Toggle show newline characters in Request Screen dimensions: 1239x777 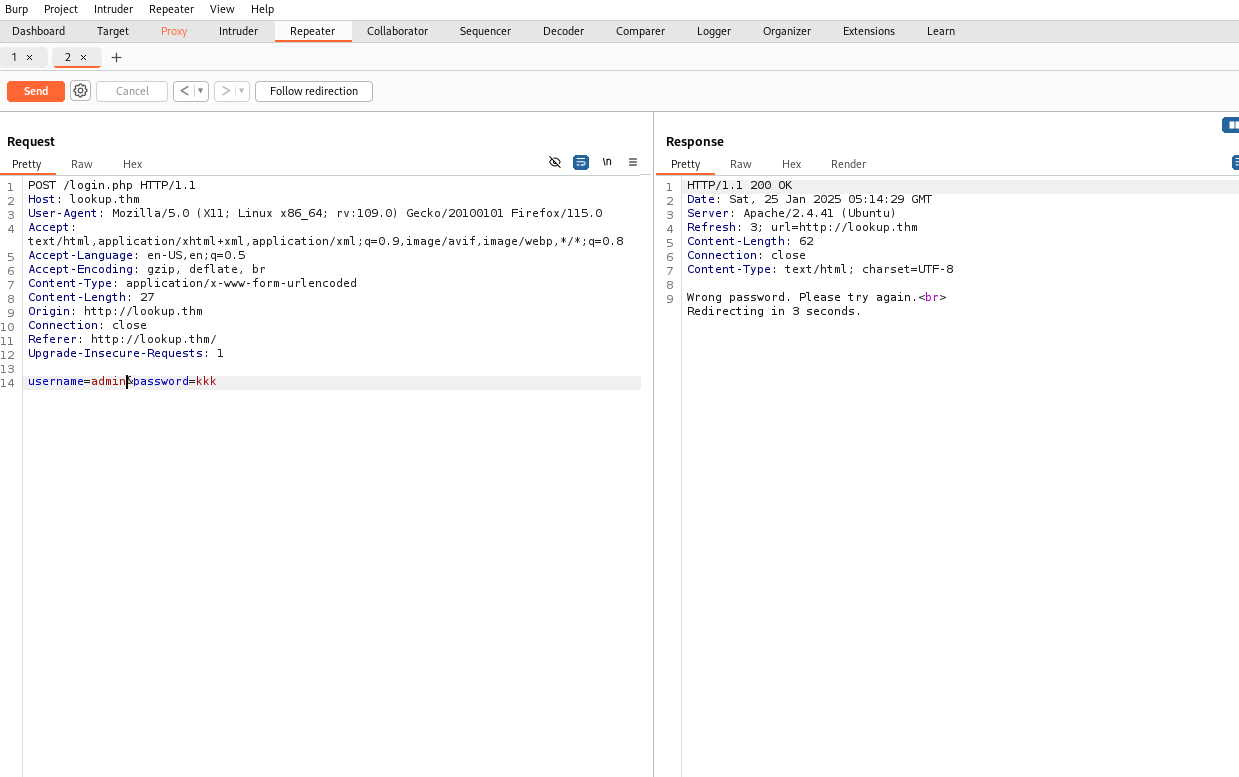607,162
